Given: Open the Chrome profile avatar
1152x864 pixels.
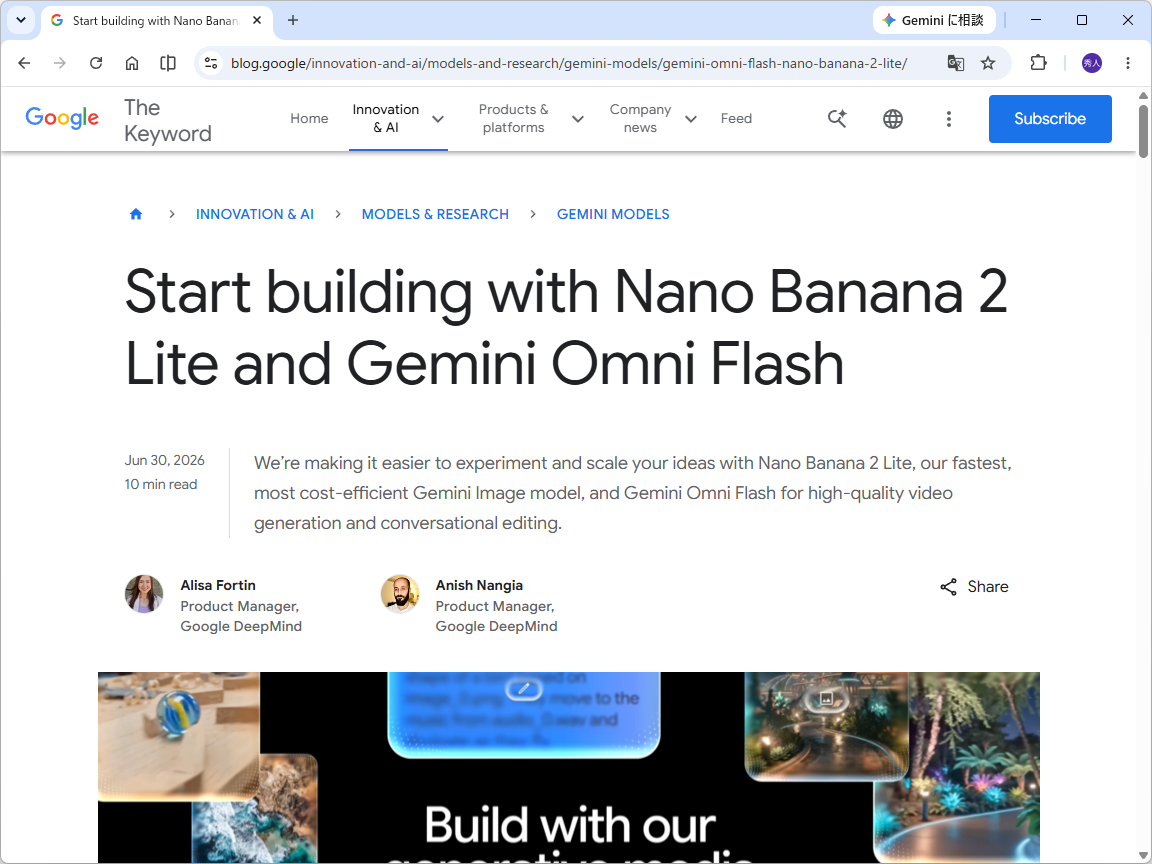Looking at the screenshot, I should point(1092,63).
